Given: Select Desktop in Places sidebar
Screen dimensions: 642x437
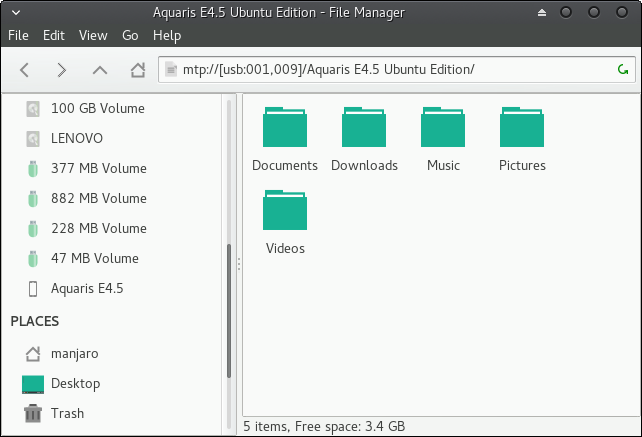Looking at the screenshot, I should (x=75, y=383).
